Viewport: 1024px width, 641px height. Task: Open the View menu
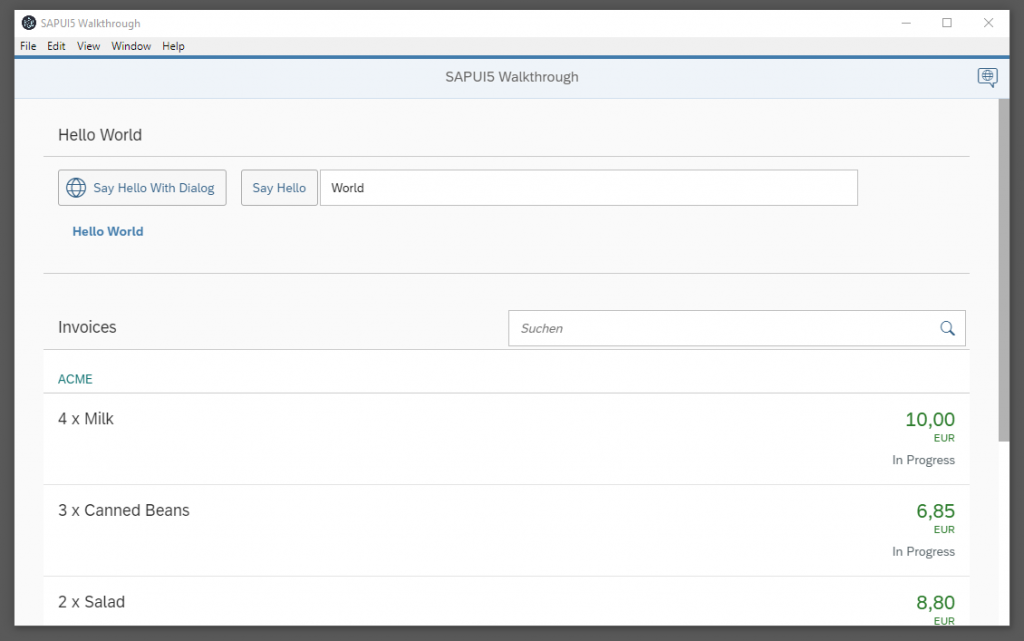(88, 46)
